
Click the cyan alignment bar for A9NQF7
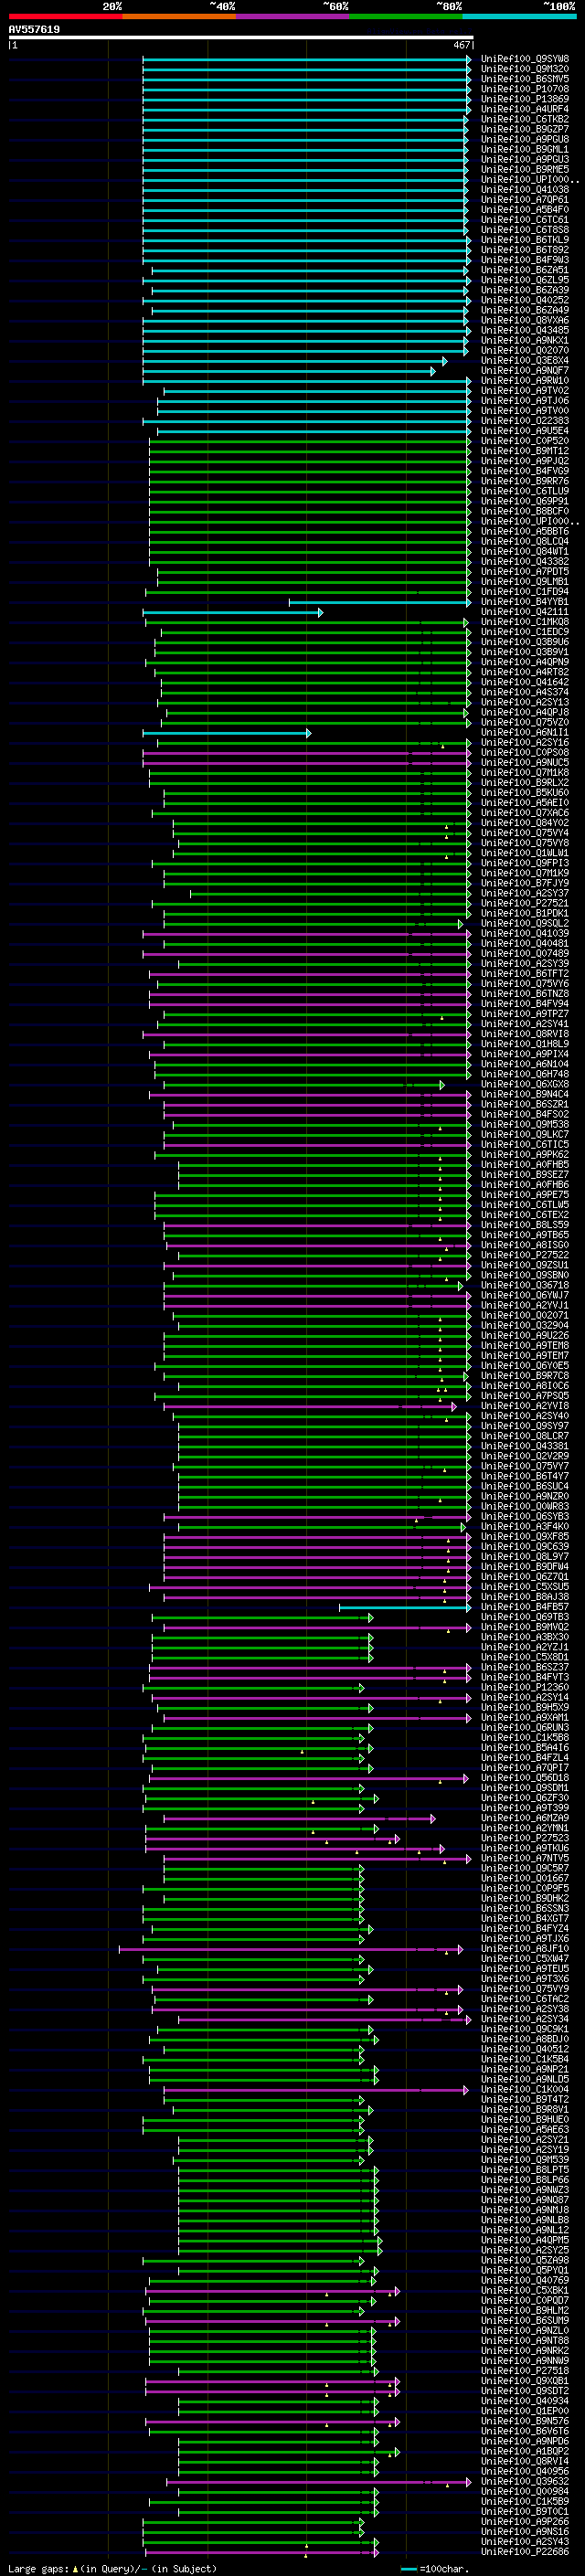pyautogui.click(x=289, y=371)
